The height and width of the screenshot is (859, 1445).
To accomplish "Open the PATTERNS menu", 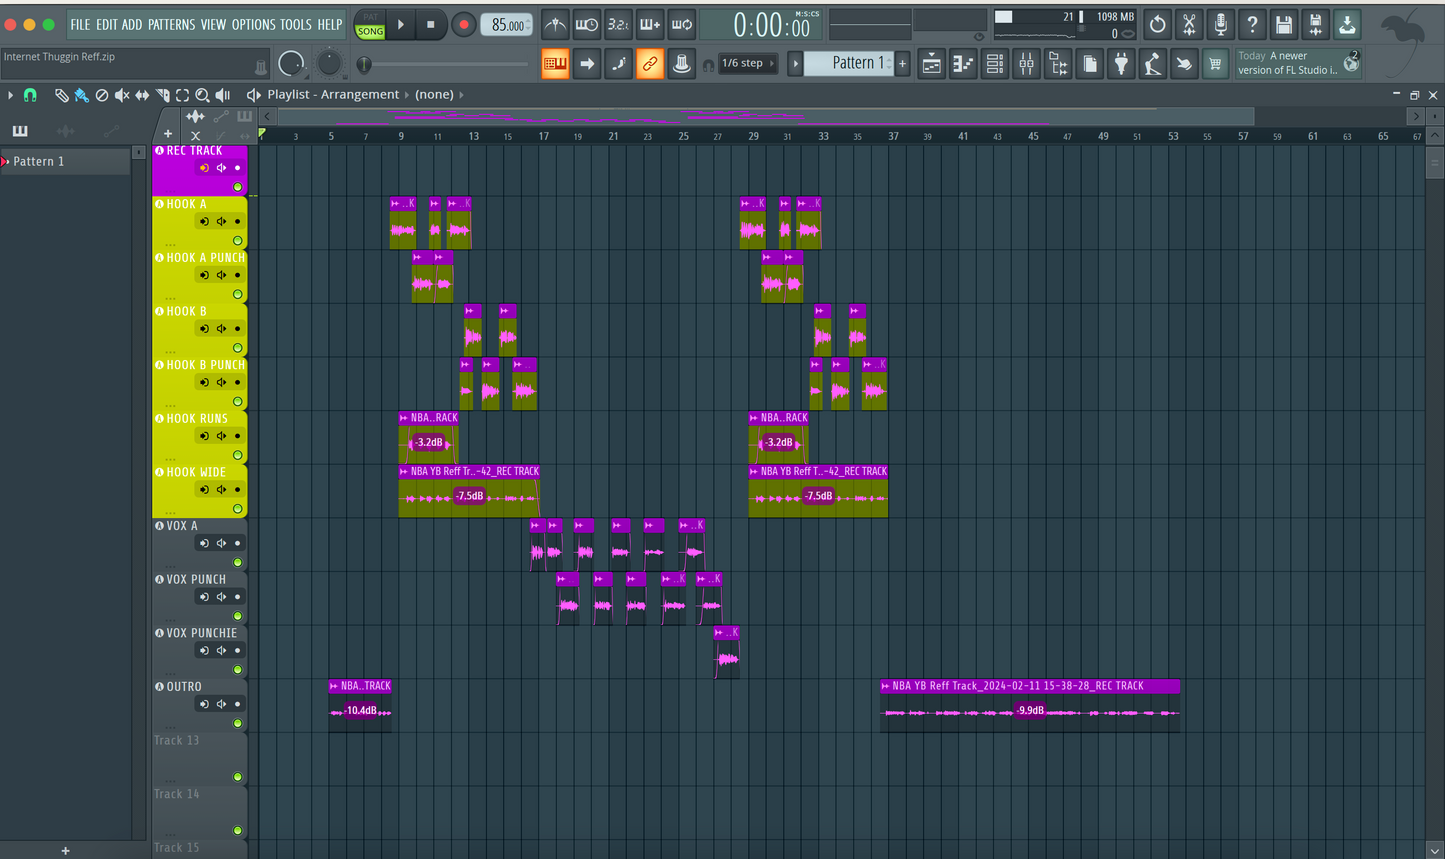I will pyautogui.click(x=172, y=24).
